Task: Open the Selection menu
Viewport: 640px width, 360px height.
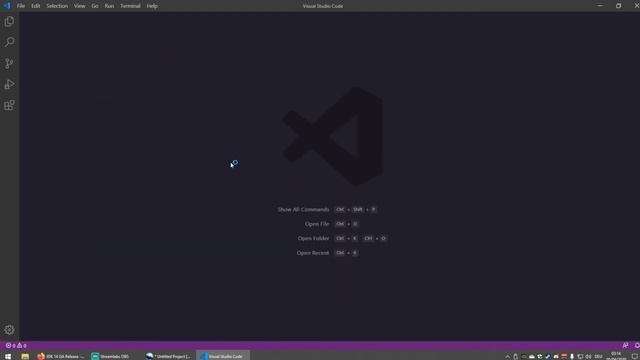Action: tap(57, 6)
